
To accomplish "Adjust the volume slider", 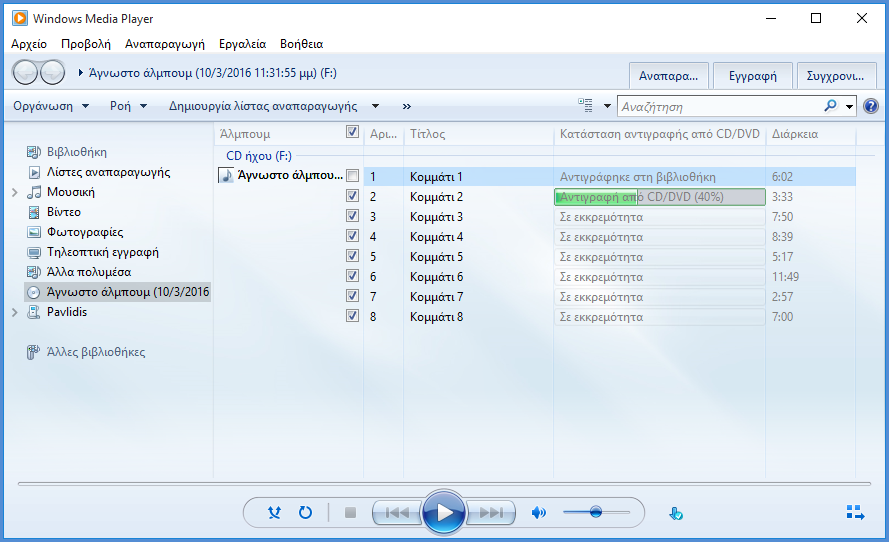I will (596, 513).
